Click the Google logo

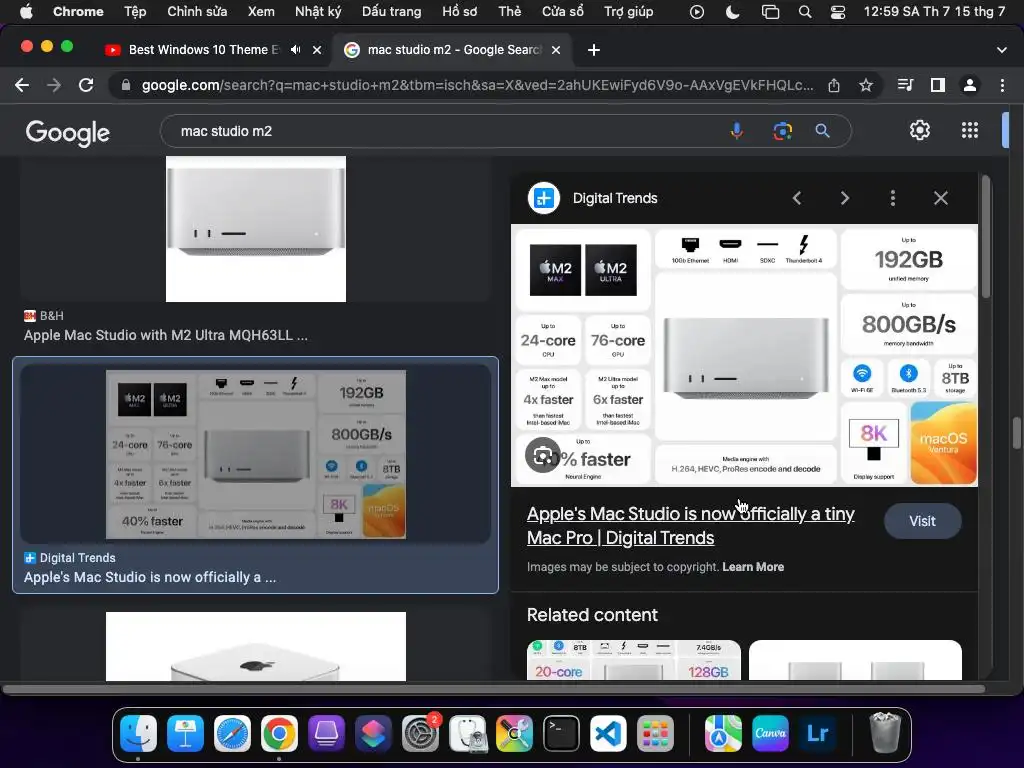tap(68, 133)
